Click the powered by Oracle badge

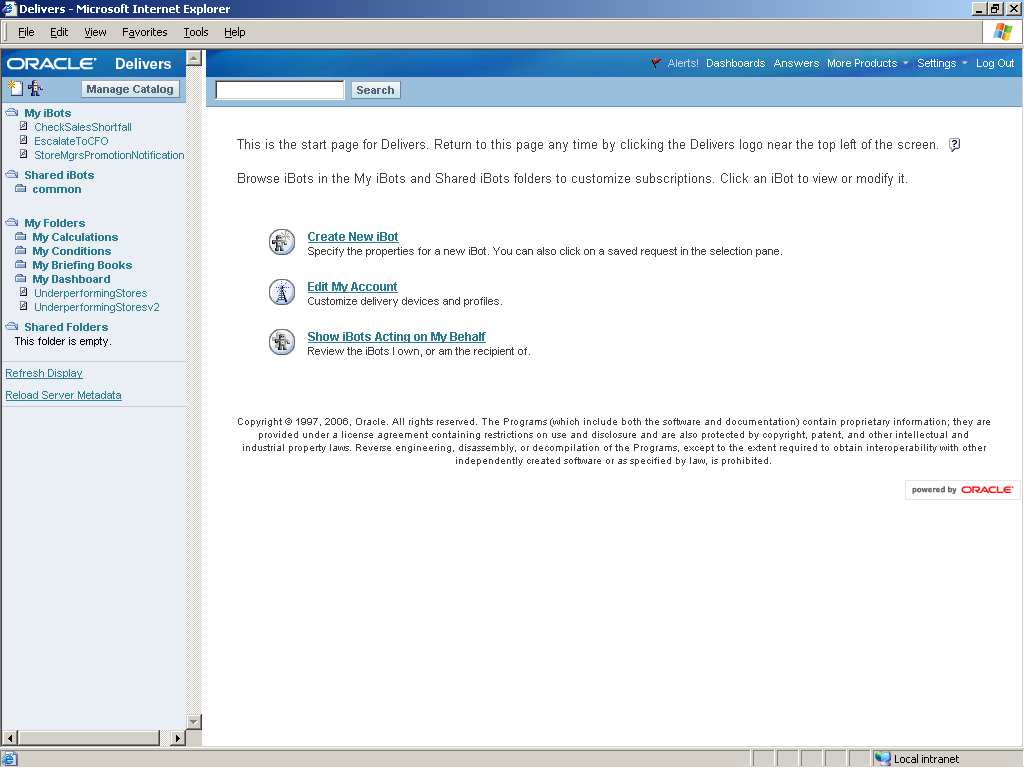[x=962, y=490]
